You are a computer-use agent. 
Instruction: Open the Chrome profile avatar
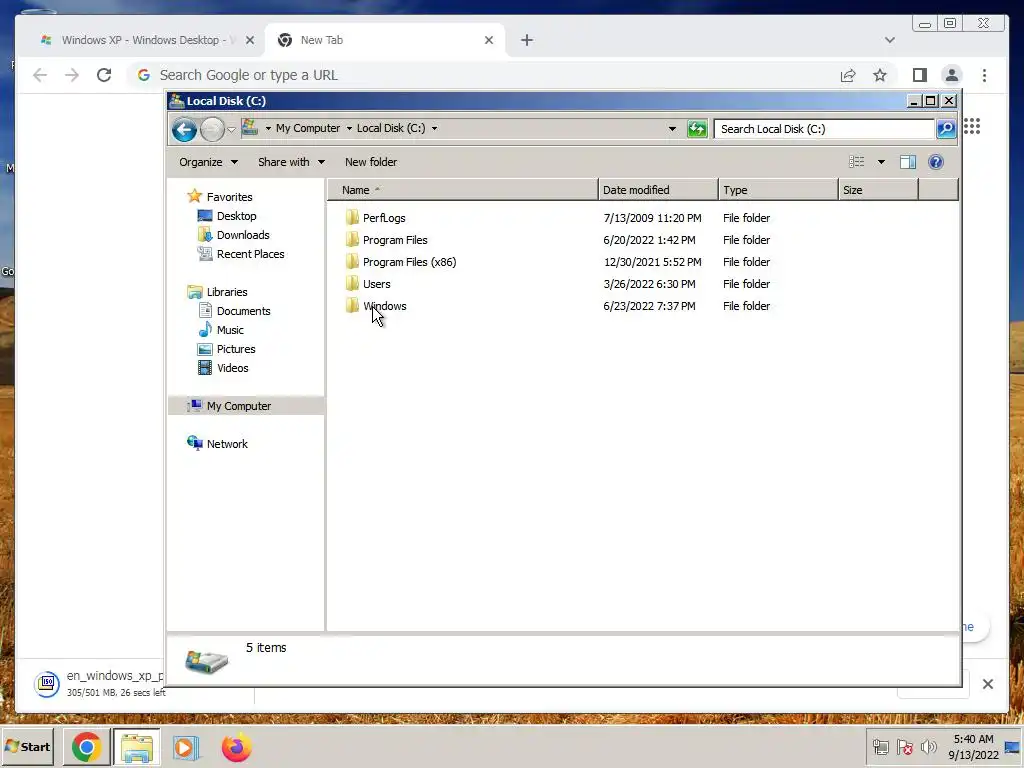pyautogui.click(x=952, y=75)
